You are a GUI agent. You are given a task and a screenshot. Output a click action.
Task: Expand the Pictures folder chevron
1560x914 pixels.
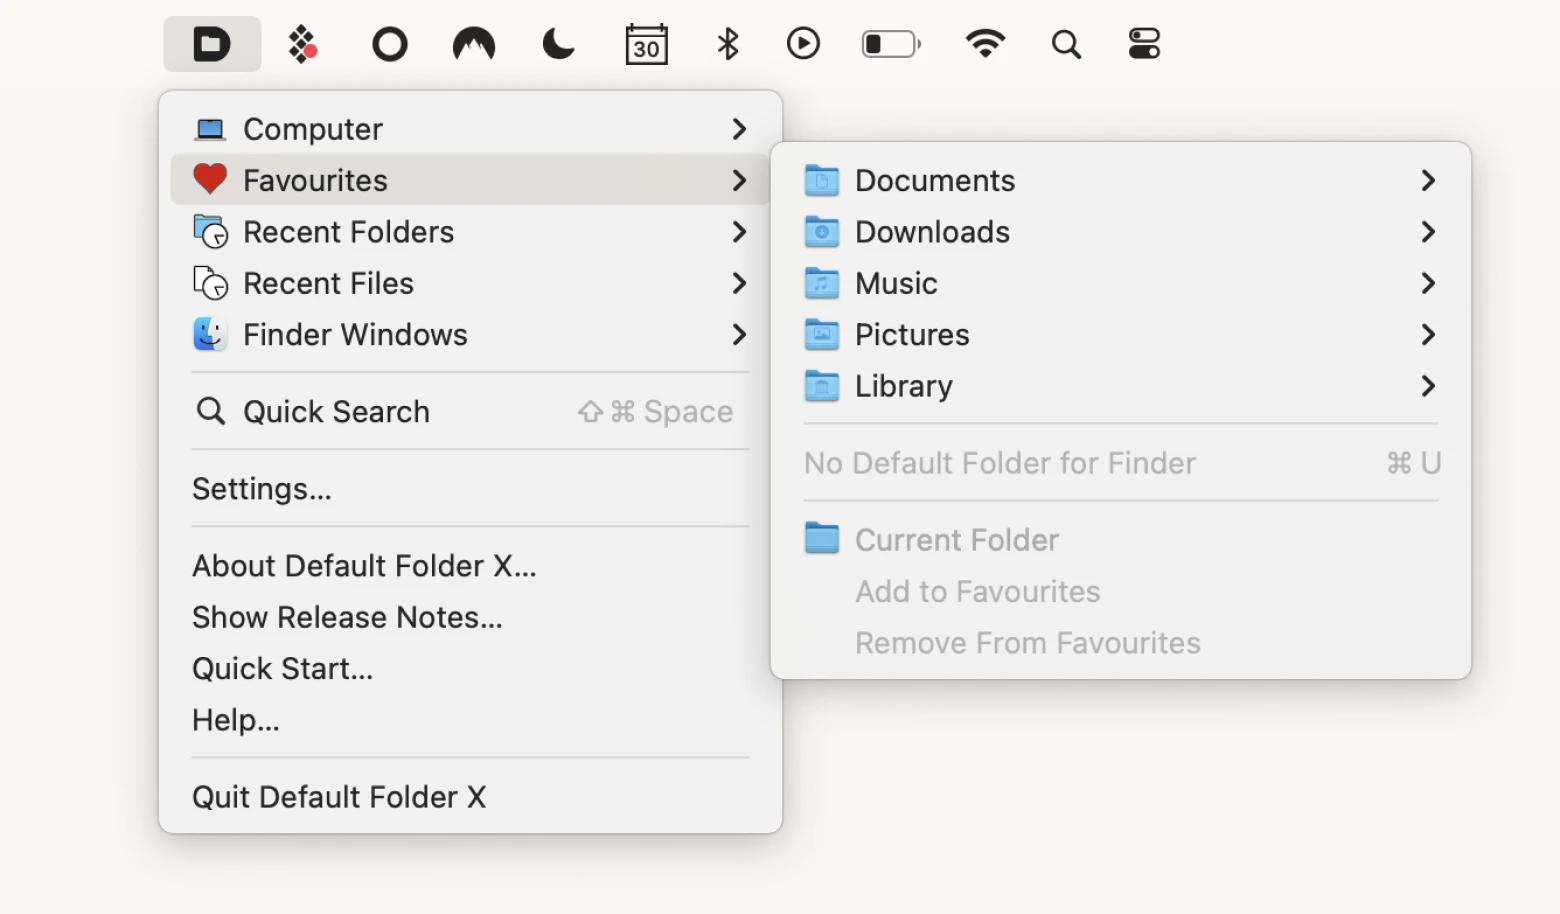1428,334
